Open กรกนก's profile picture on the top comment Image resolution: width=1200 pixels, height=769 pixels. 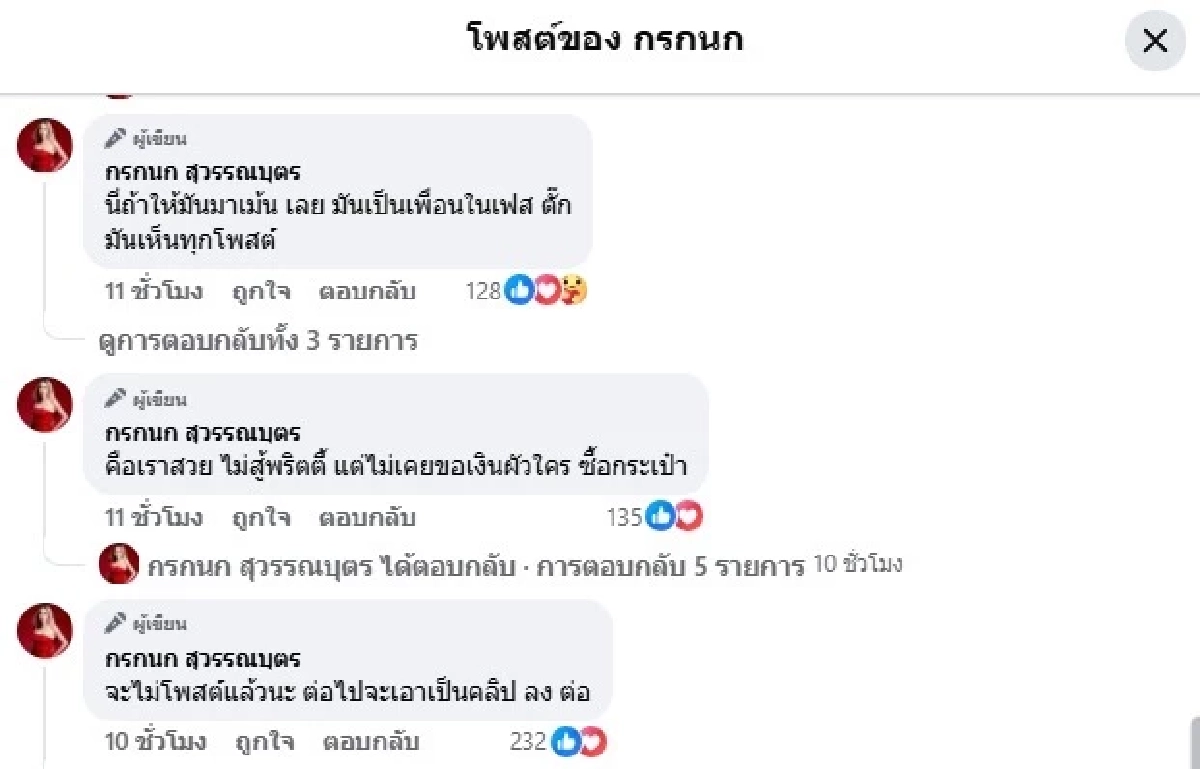pos(44,145)
